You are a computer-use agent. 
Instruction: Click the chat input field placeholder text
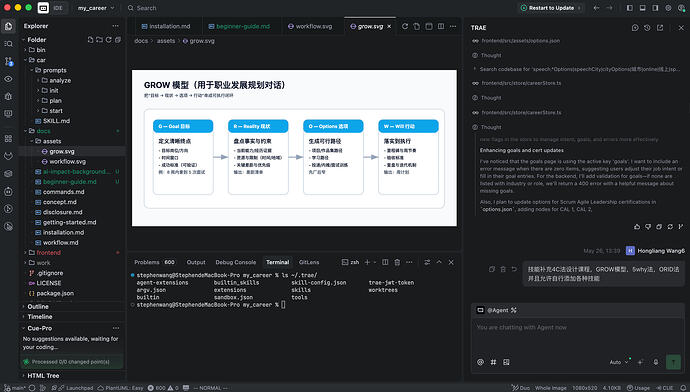521,327
